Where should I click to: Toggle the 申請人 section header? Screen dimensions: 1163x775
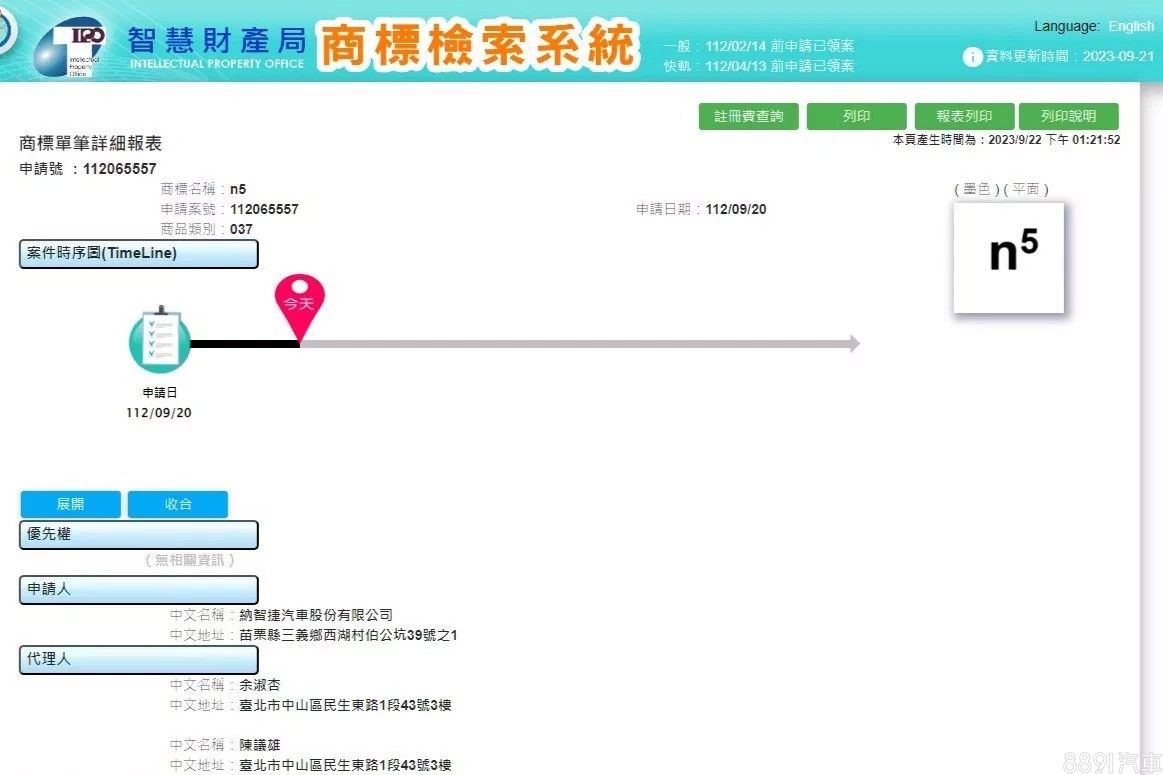tap(139, 590)
